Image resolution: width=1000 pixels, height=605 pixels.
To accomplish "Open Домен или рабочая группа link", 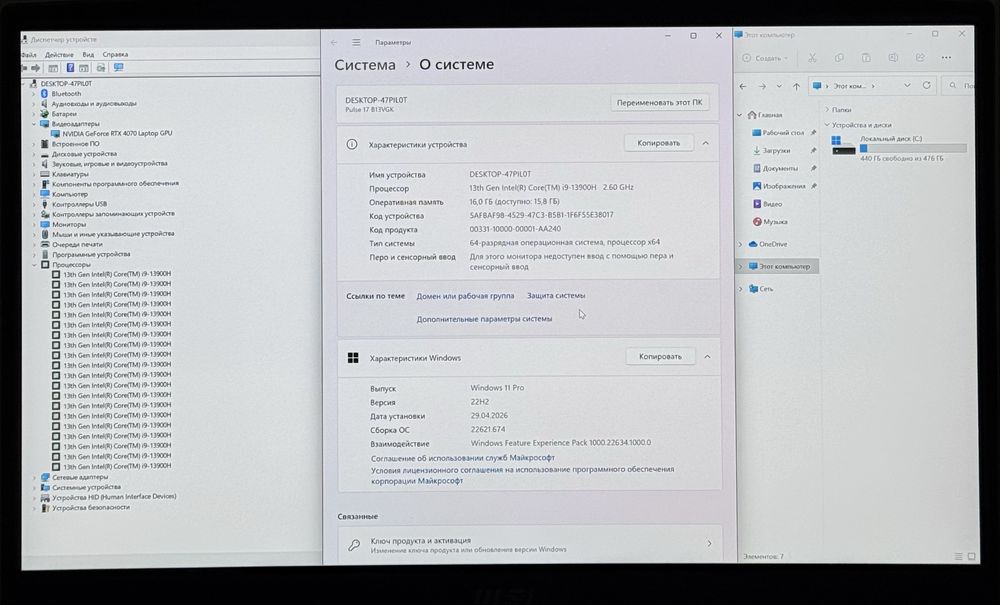I will coord(465,296).
